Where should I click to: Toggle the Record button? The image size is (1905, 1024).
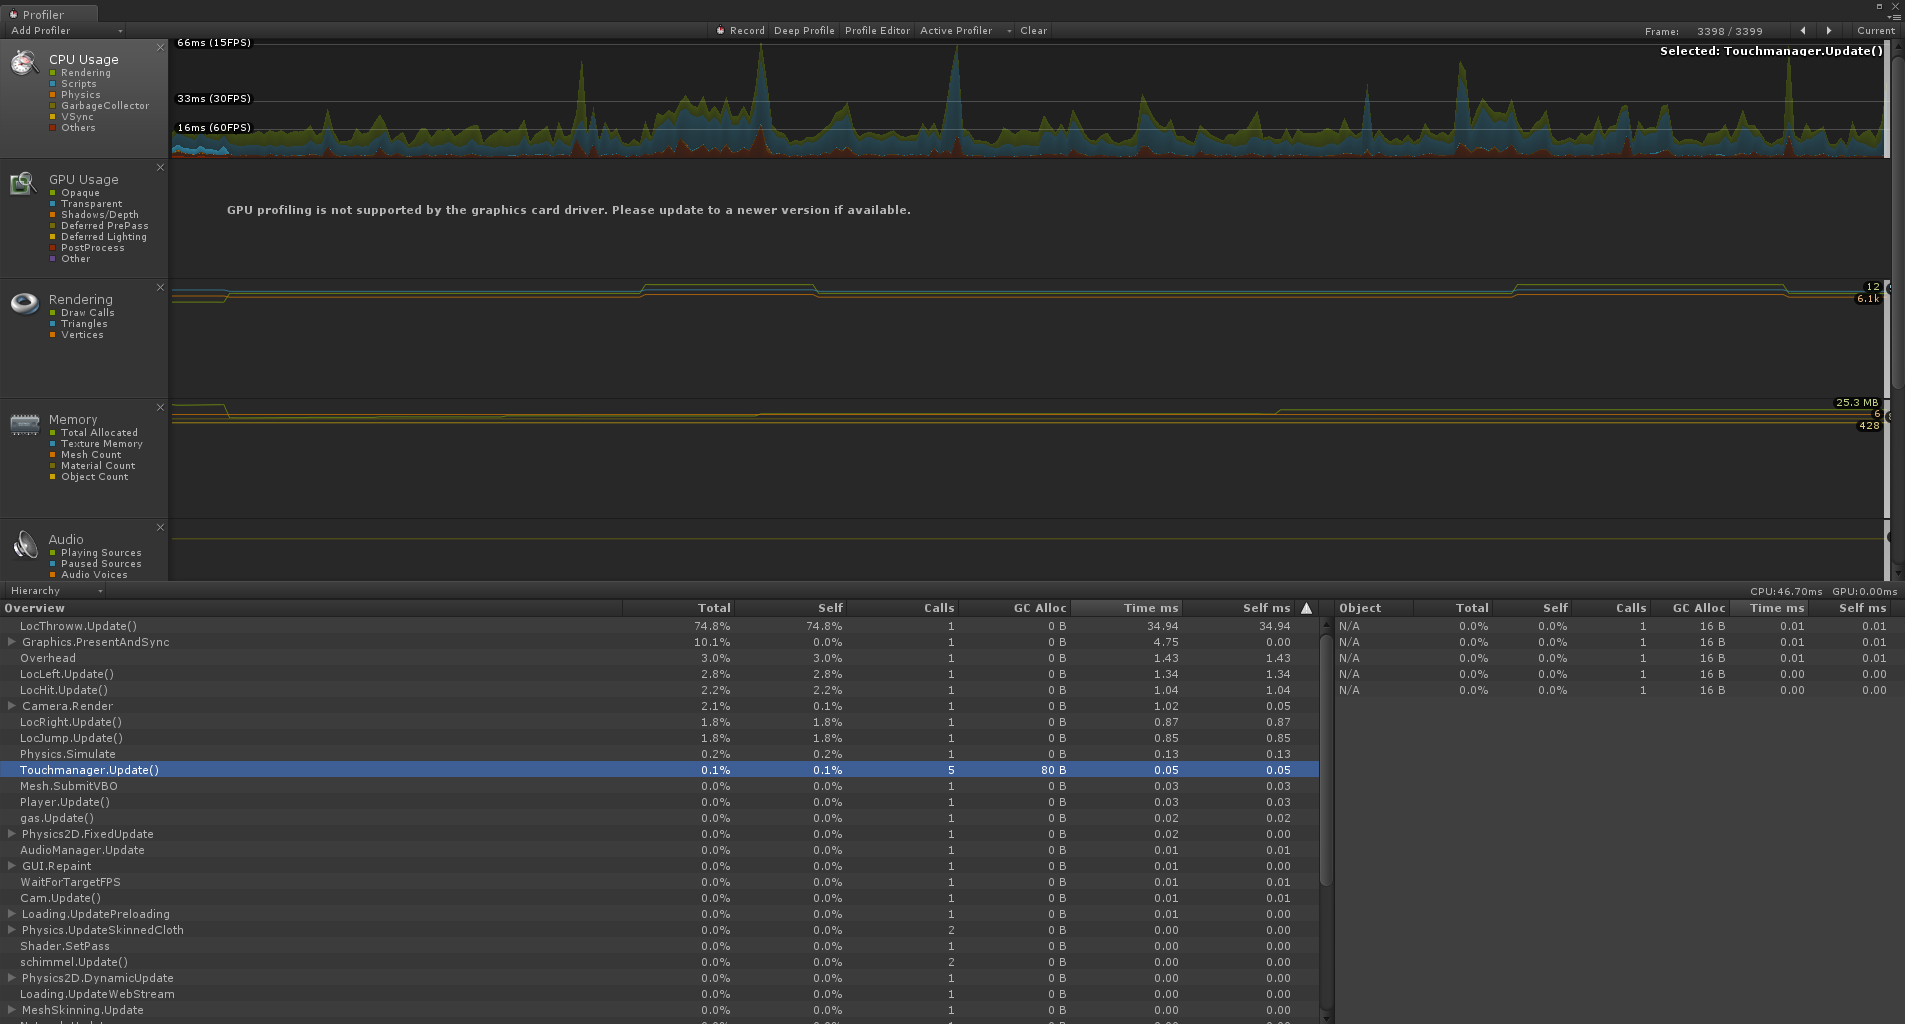click(x=740, y=31)
